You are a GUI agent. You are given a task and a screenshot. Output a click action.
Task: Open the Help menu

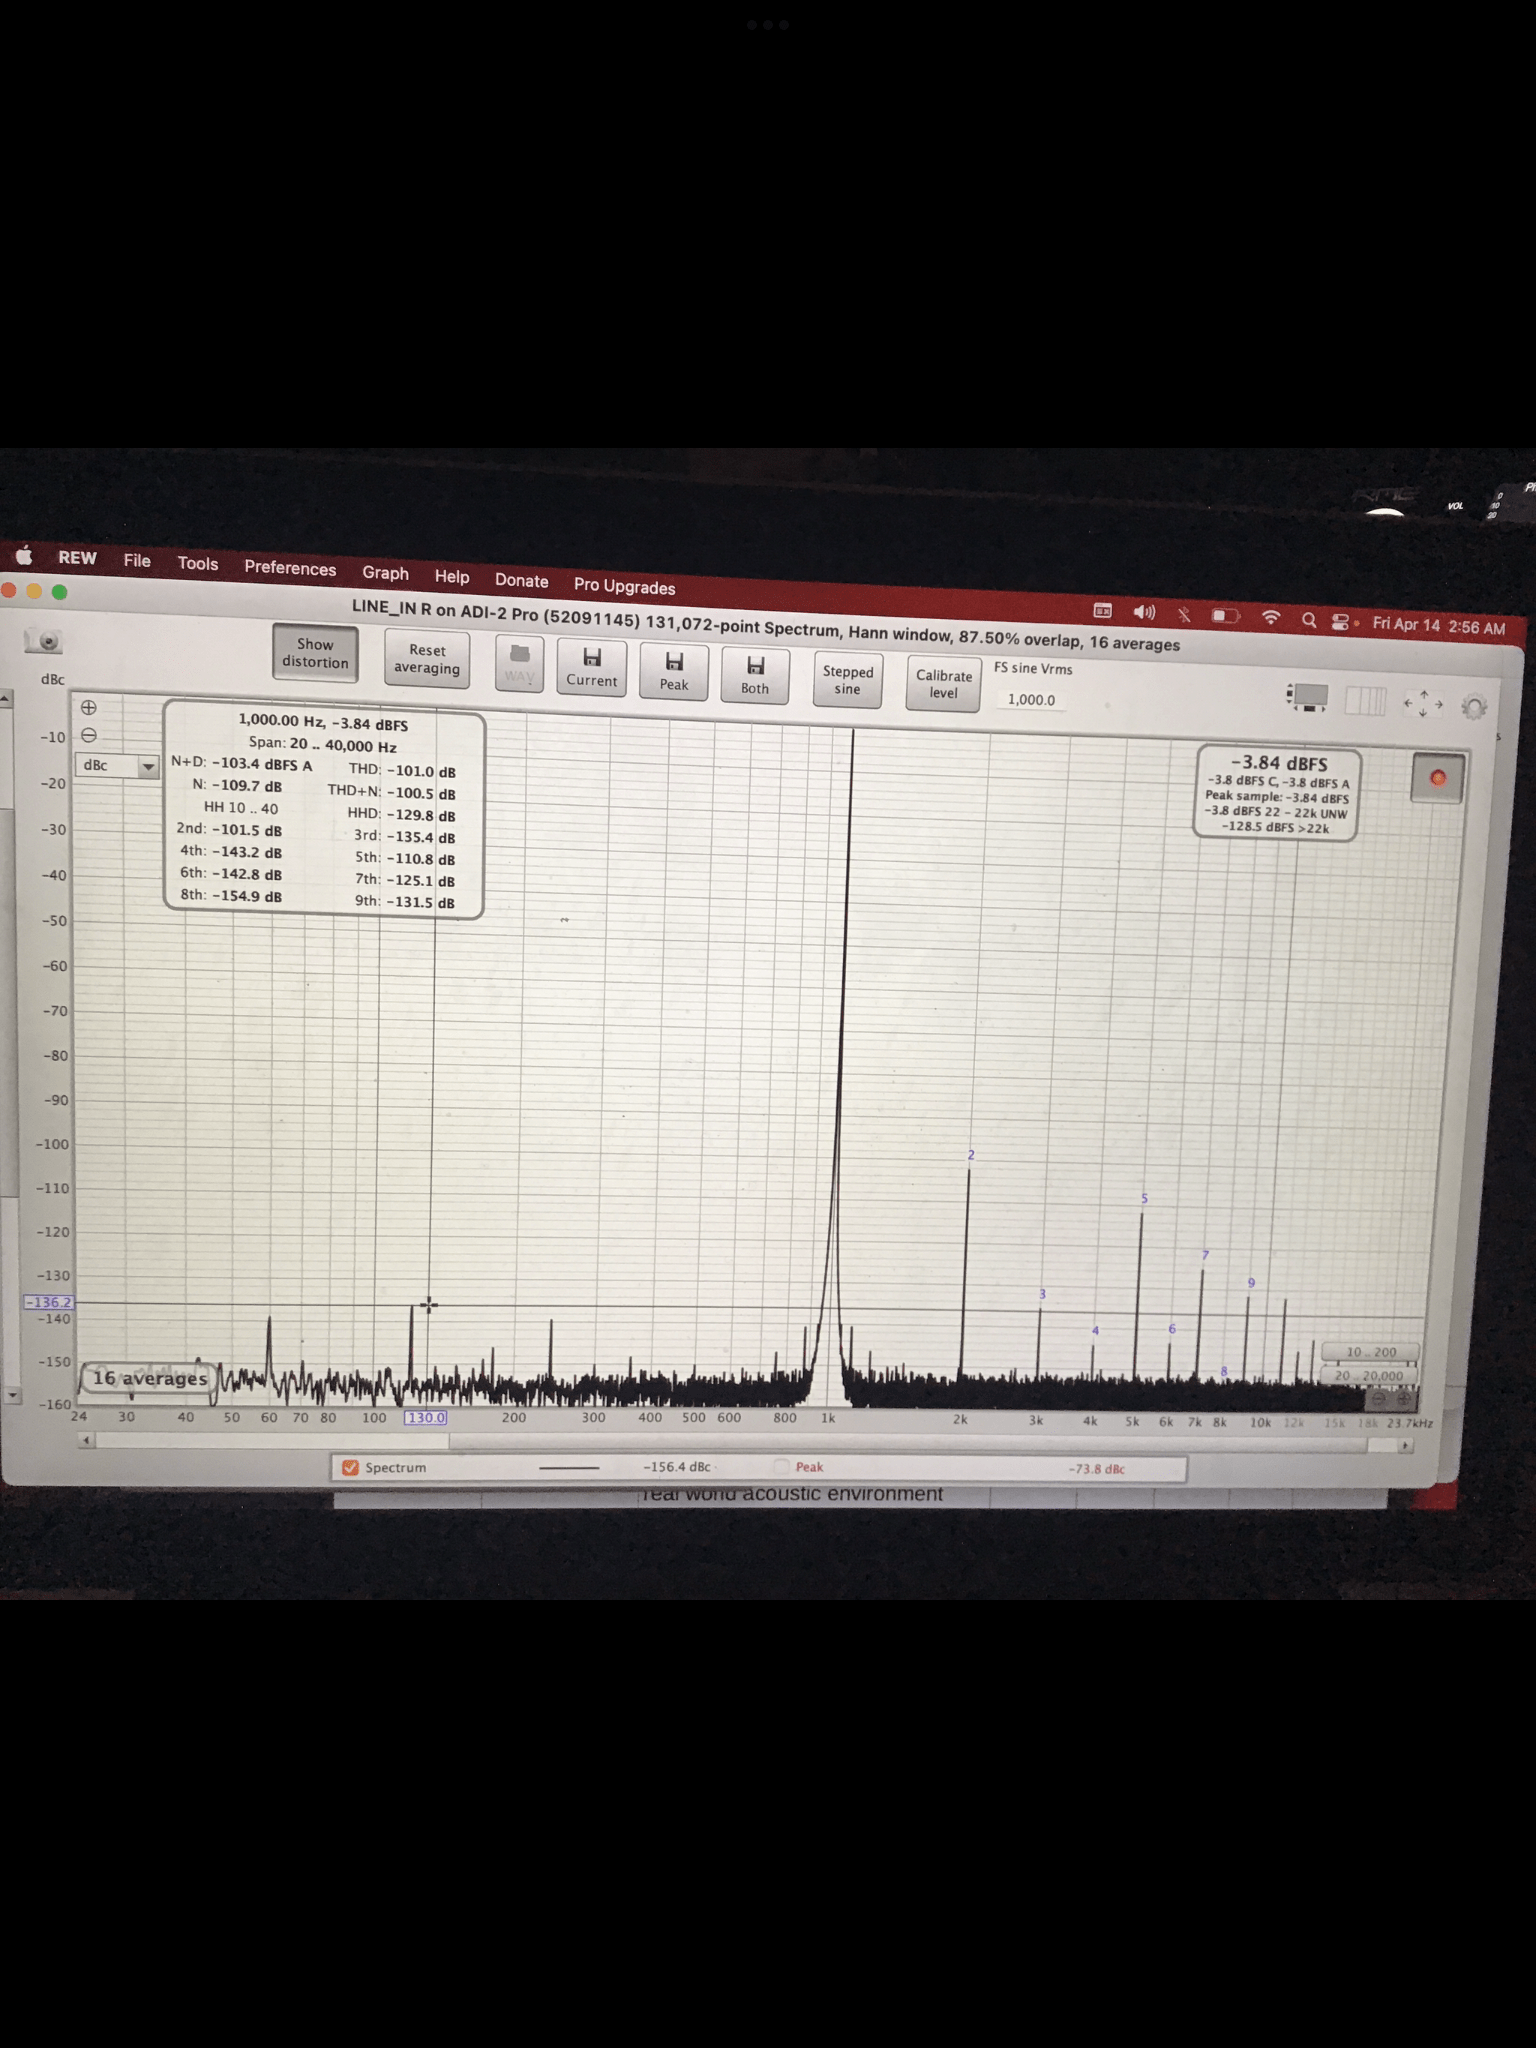(x=452, y=576)
